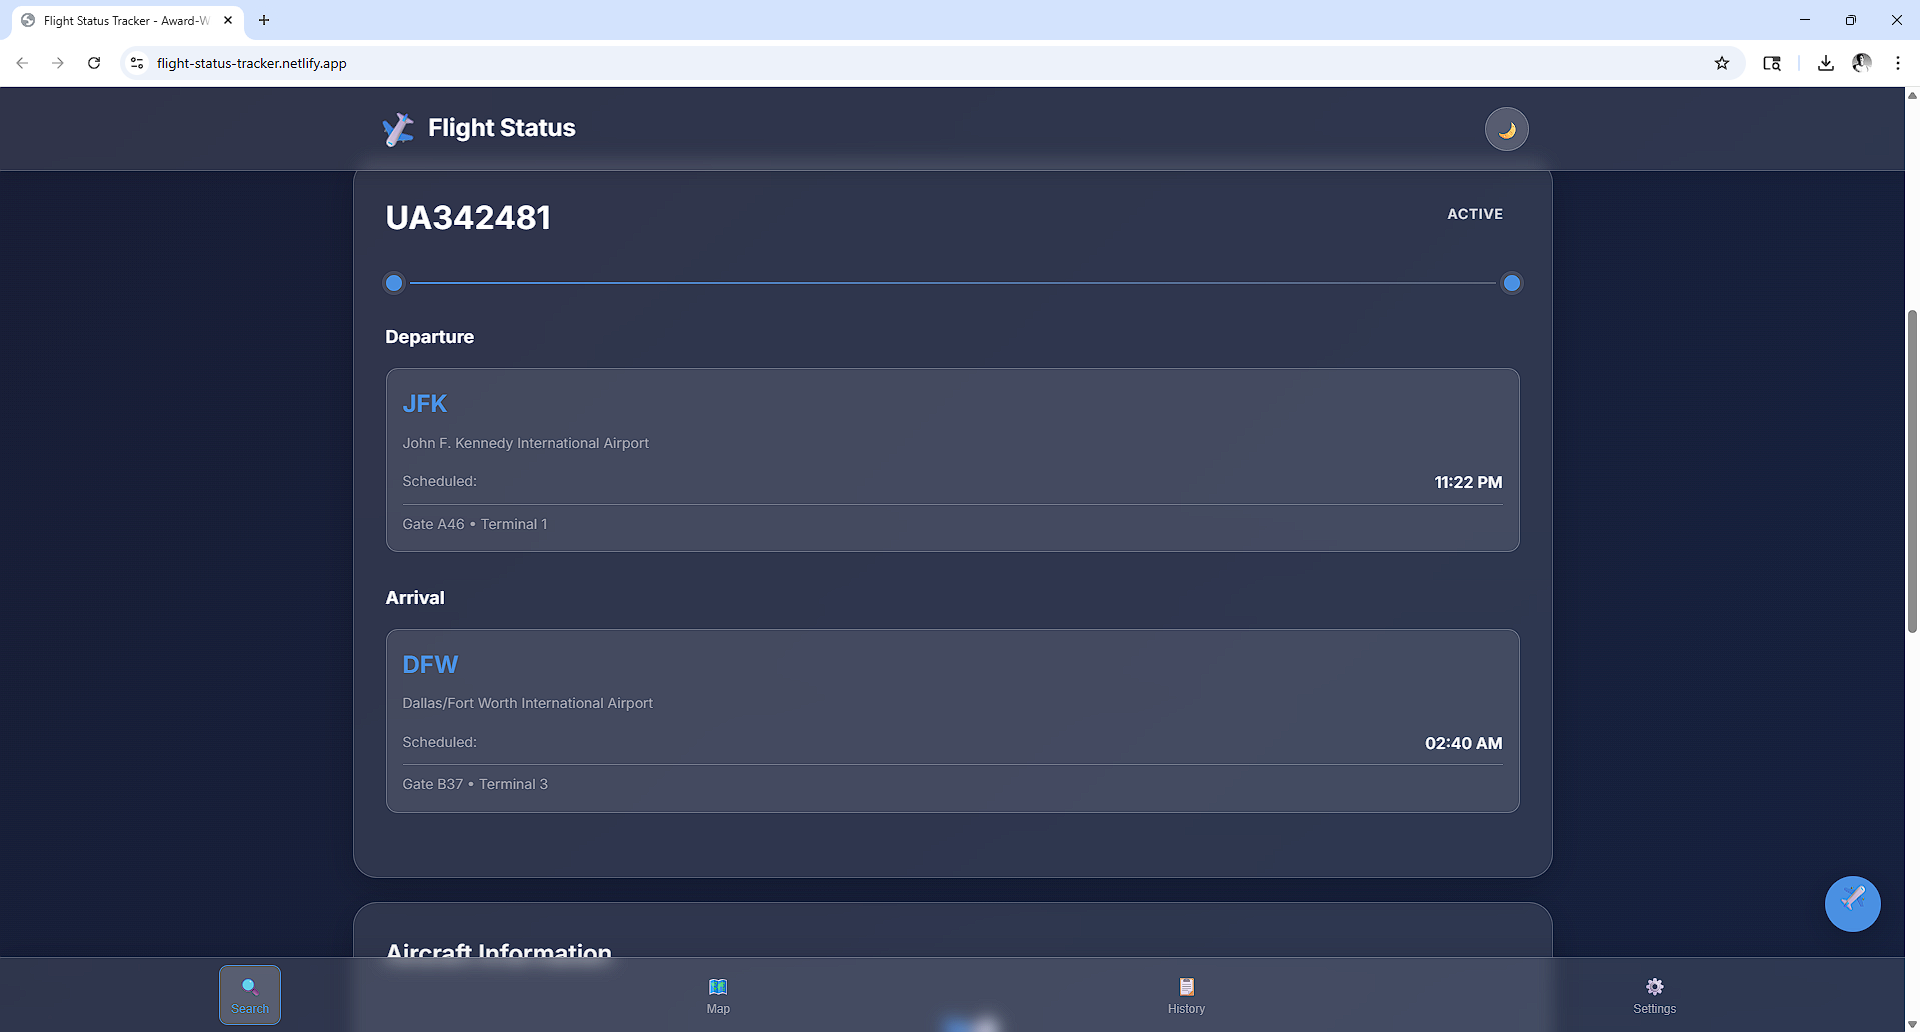Click the departure dot on the flight progress line
Viewport: 1920px width, 1032px height.
[x=394, y=283]
